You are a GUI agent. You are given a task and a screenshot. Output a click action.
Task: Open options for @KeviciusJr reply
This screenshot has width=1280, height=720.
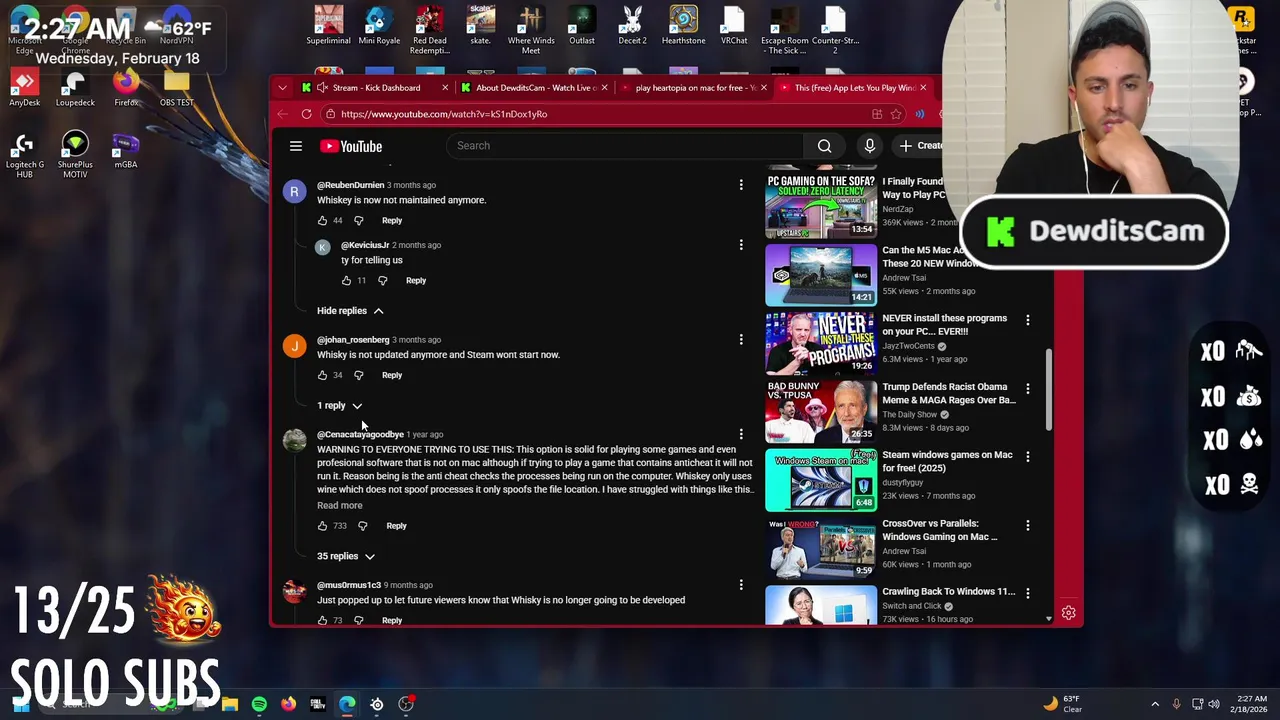741,245
